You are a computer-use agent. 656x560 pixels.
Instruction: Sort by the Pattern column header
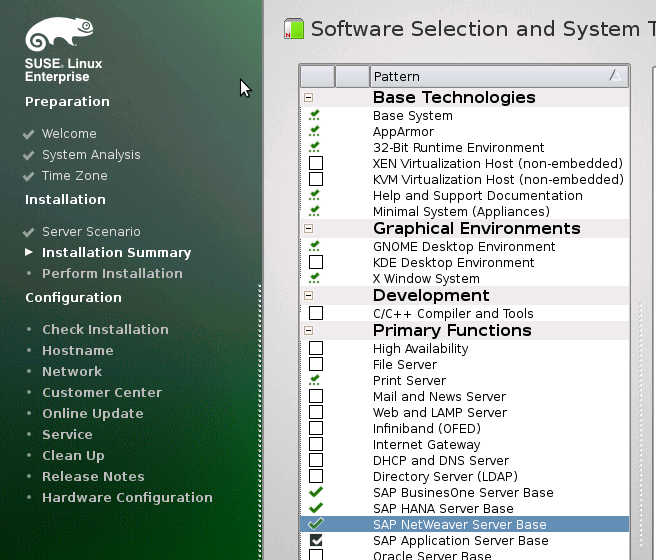click(499, 76)
